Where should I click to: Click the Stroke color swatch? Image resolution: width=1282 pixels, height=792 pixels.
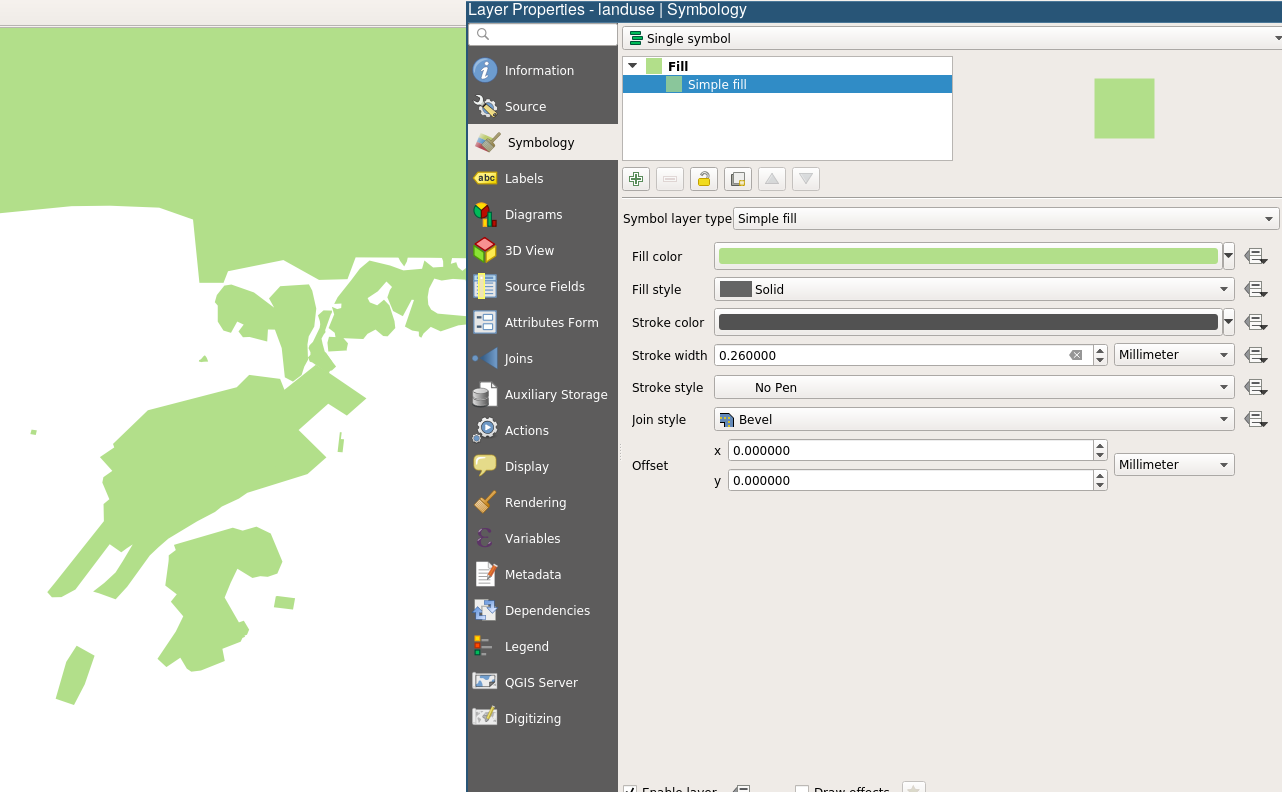(x=967, y=322)
